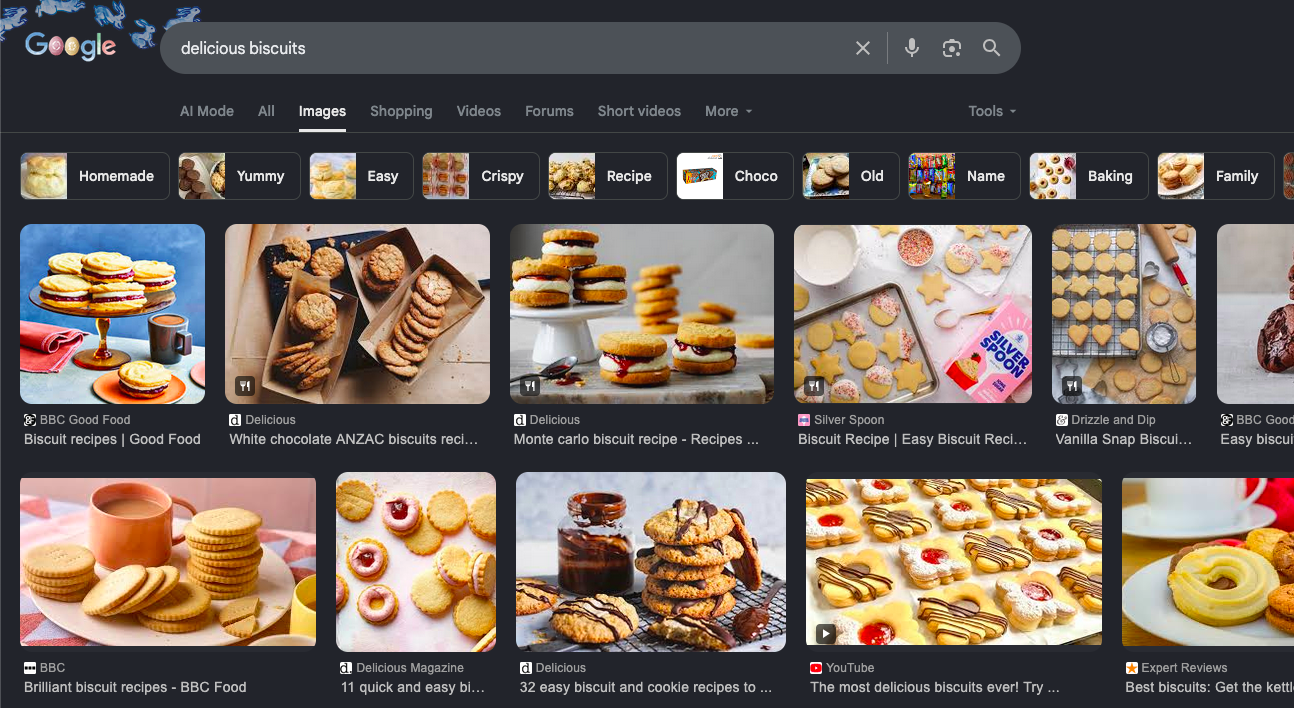Click the YouTube favicon

pyautogui.click(x=817, y=668)
